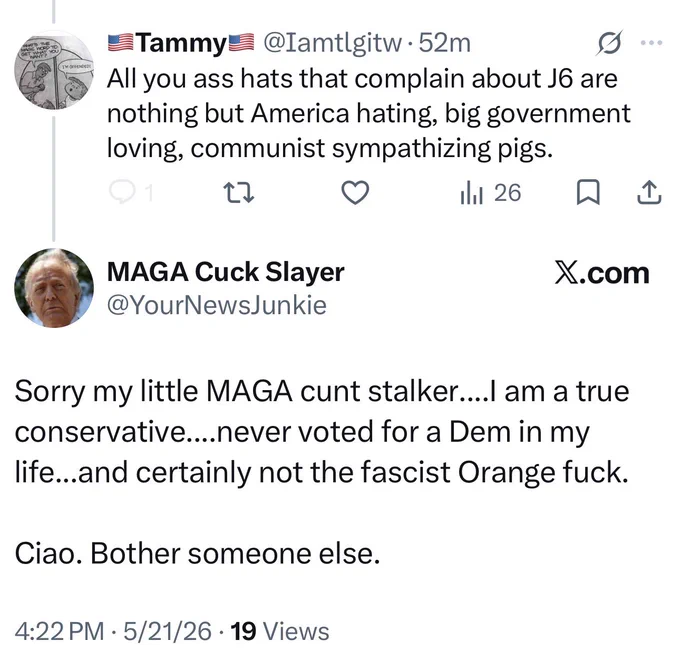The image size is (680, 660).
Task: Share Tammy's tweet using the upload arrow icon
Action: pyautogui.click(x=649, y=193)
